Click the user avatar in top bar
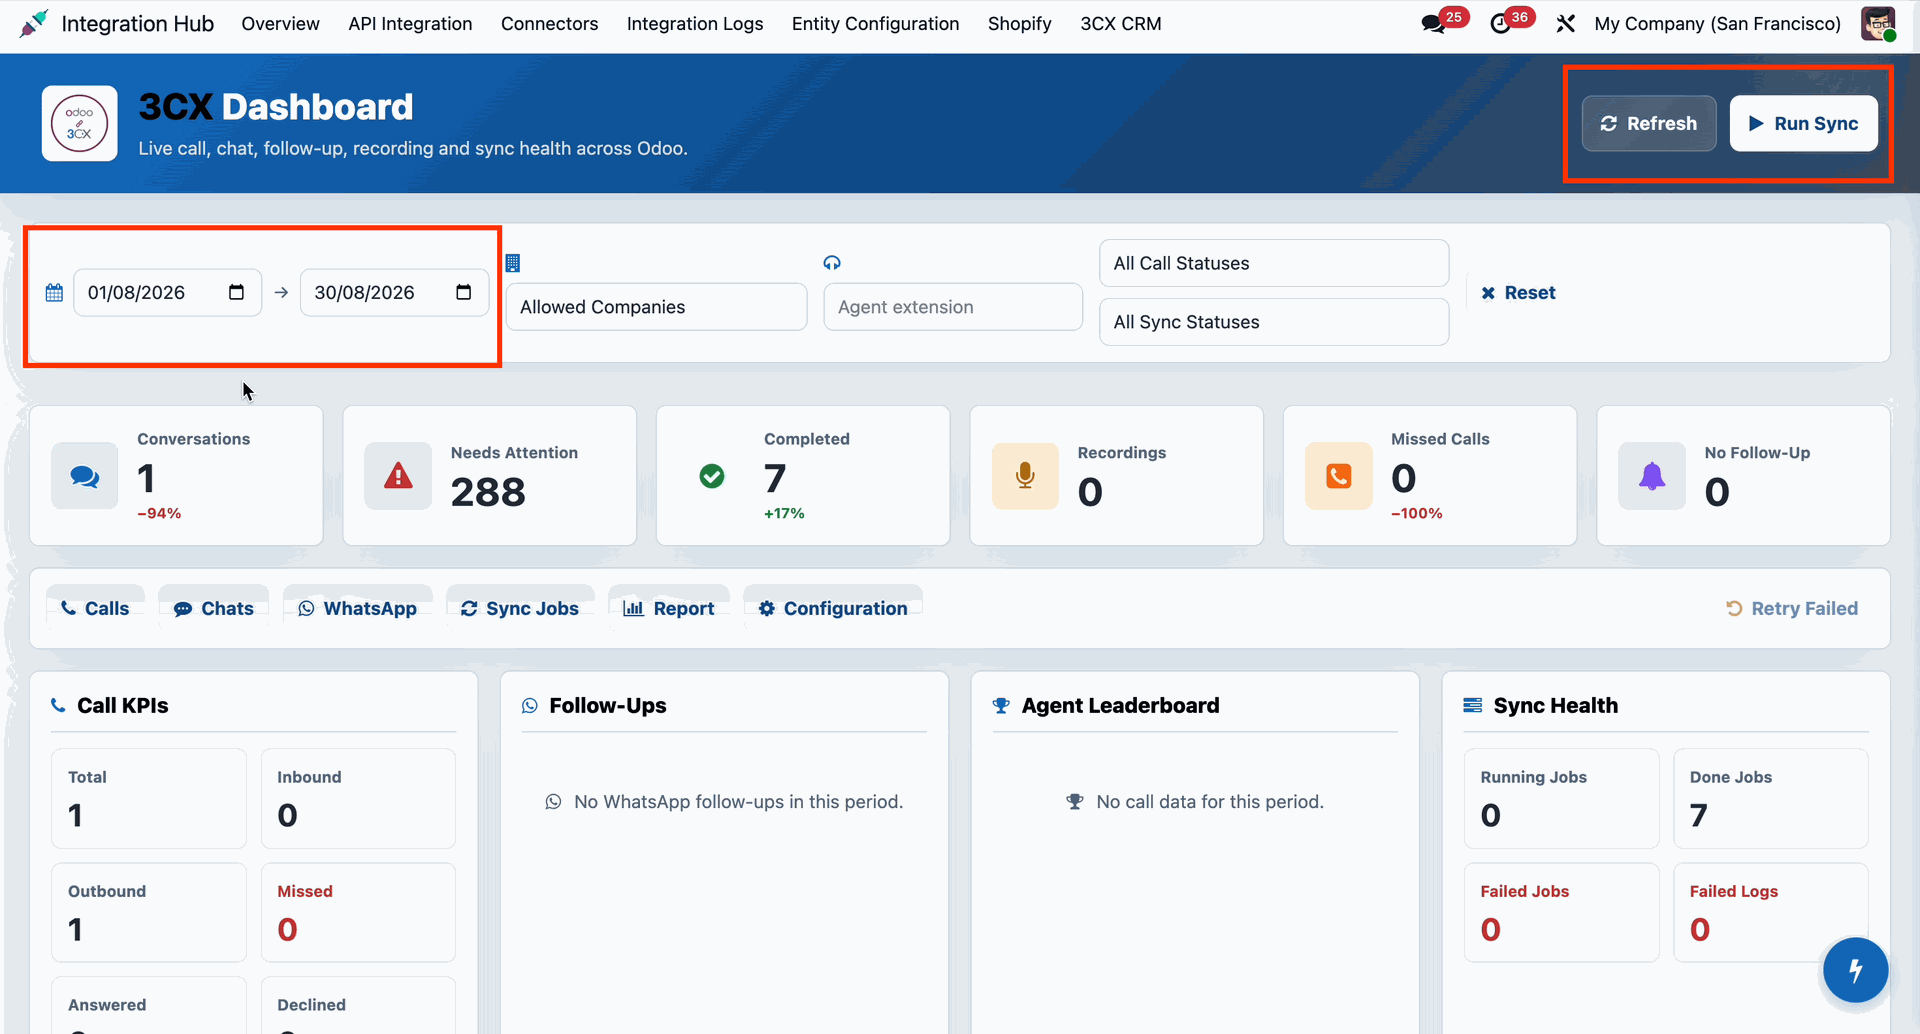 pyautogui.click(x=1878, y=24)
